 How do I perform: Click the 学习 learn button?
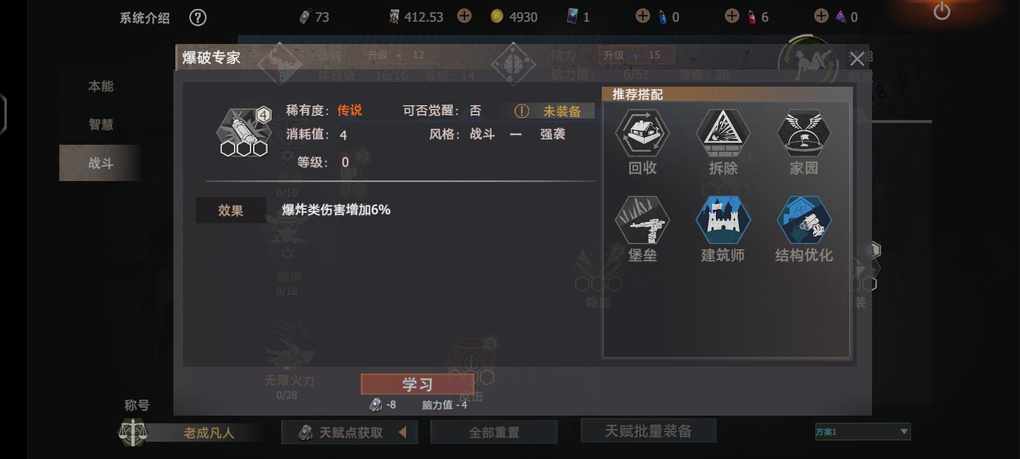tap(417, 384)
